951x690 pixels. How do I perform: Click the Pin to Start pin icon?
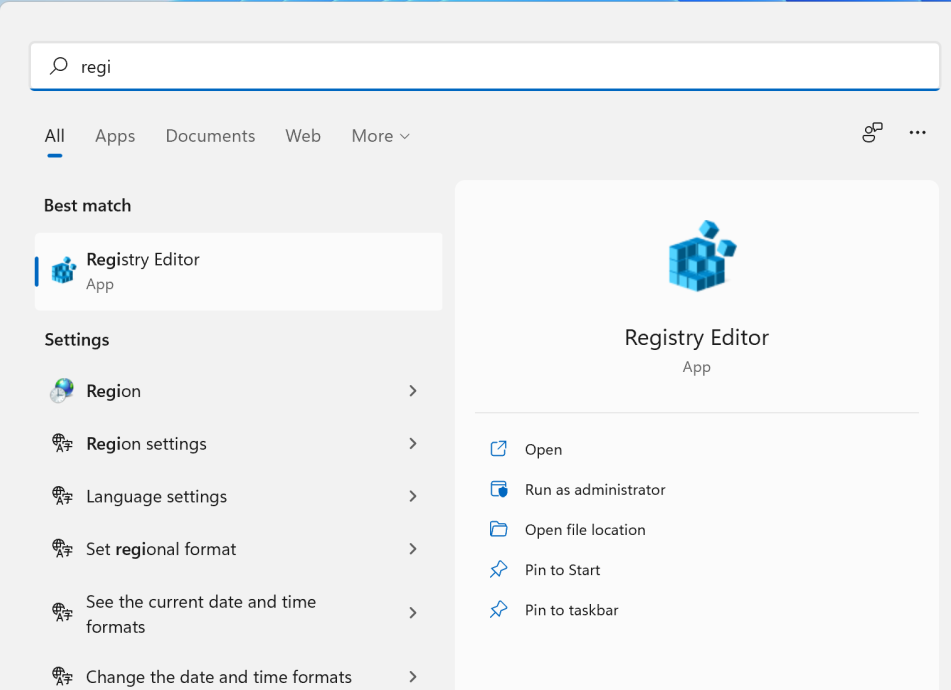click(x=499, y=569)
